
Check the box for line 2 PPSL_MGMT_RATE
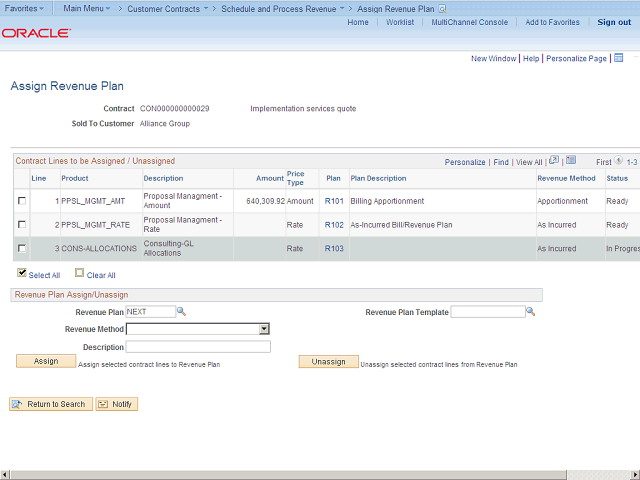point(22,225)
